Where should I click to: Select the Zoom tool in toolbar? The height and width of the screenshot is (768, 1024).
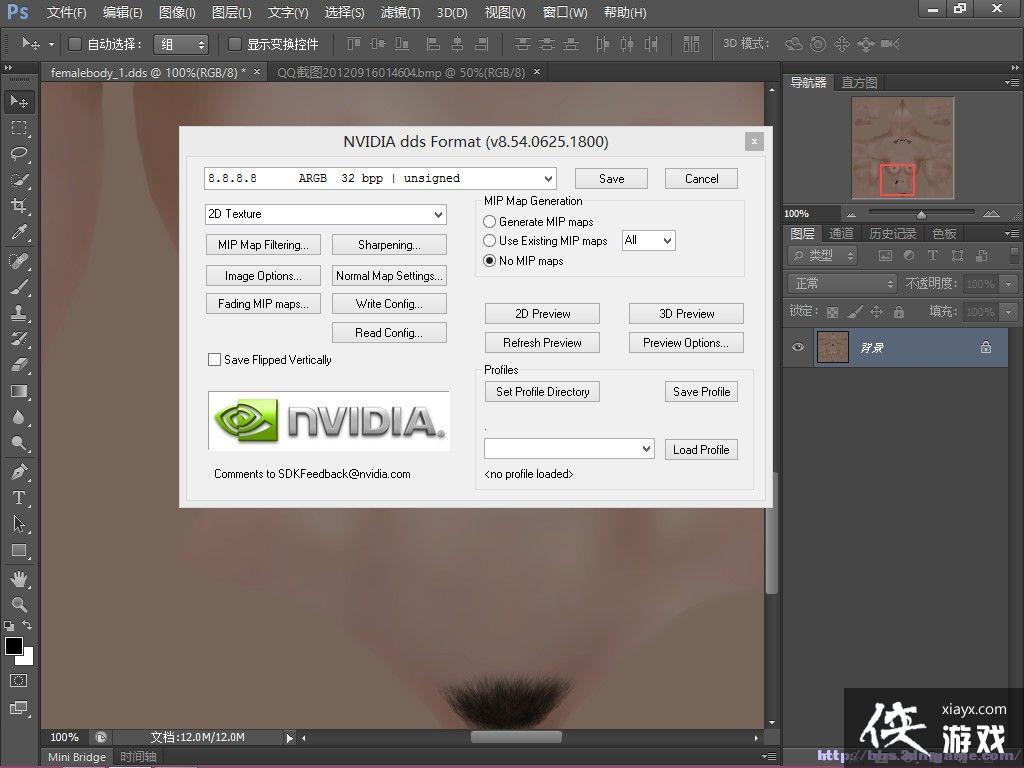click(18, 604)
